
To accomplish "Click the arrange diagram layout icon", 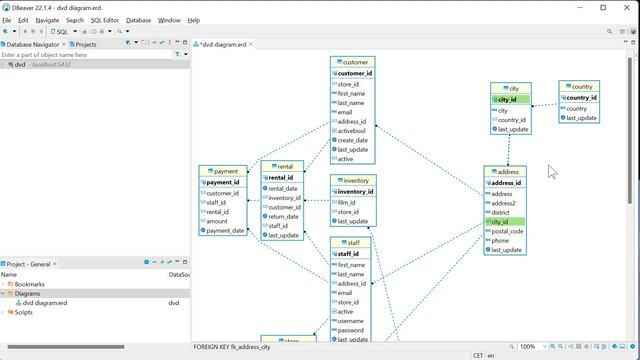I will pos(571,347).
